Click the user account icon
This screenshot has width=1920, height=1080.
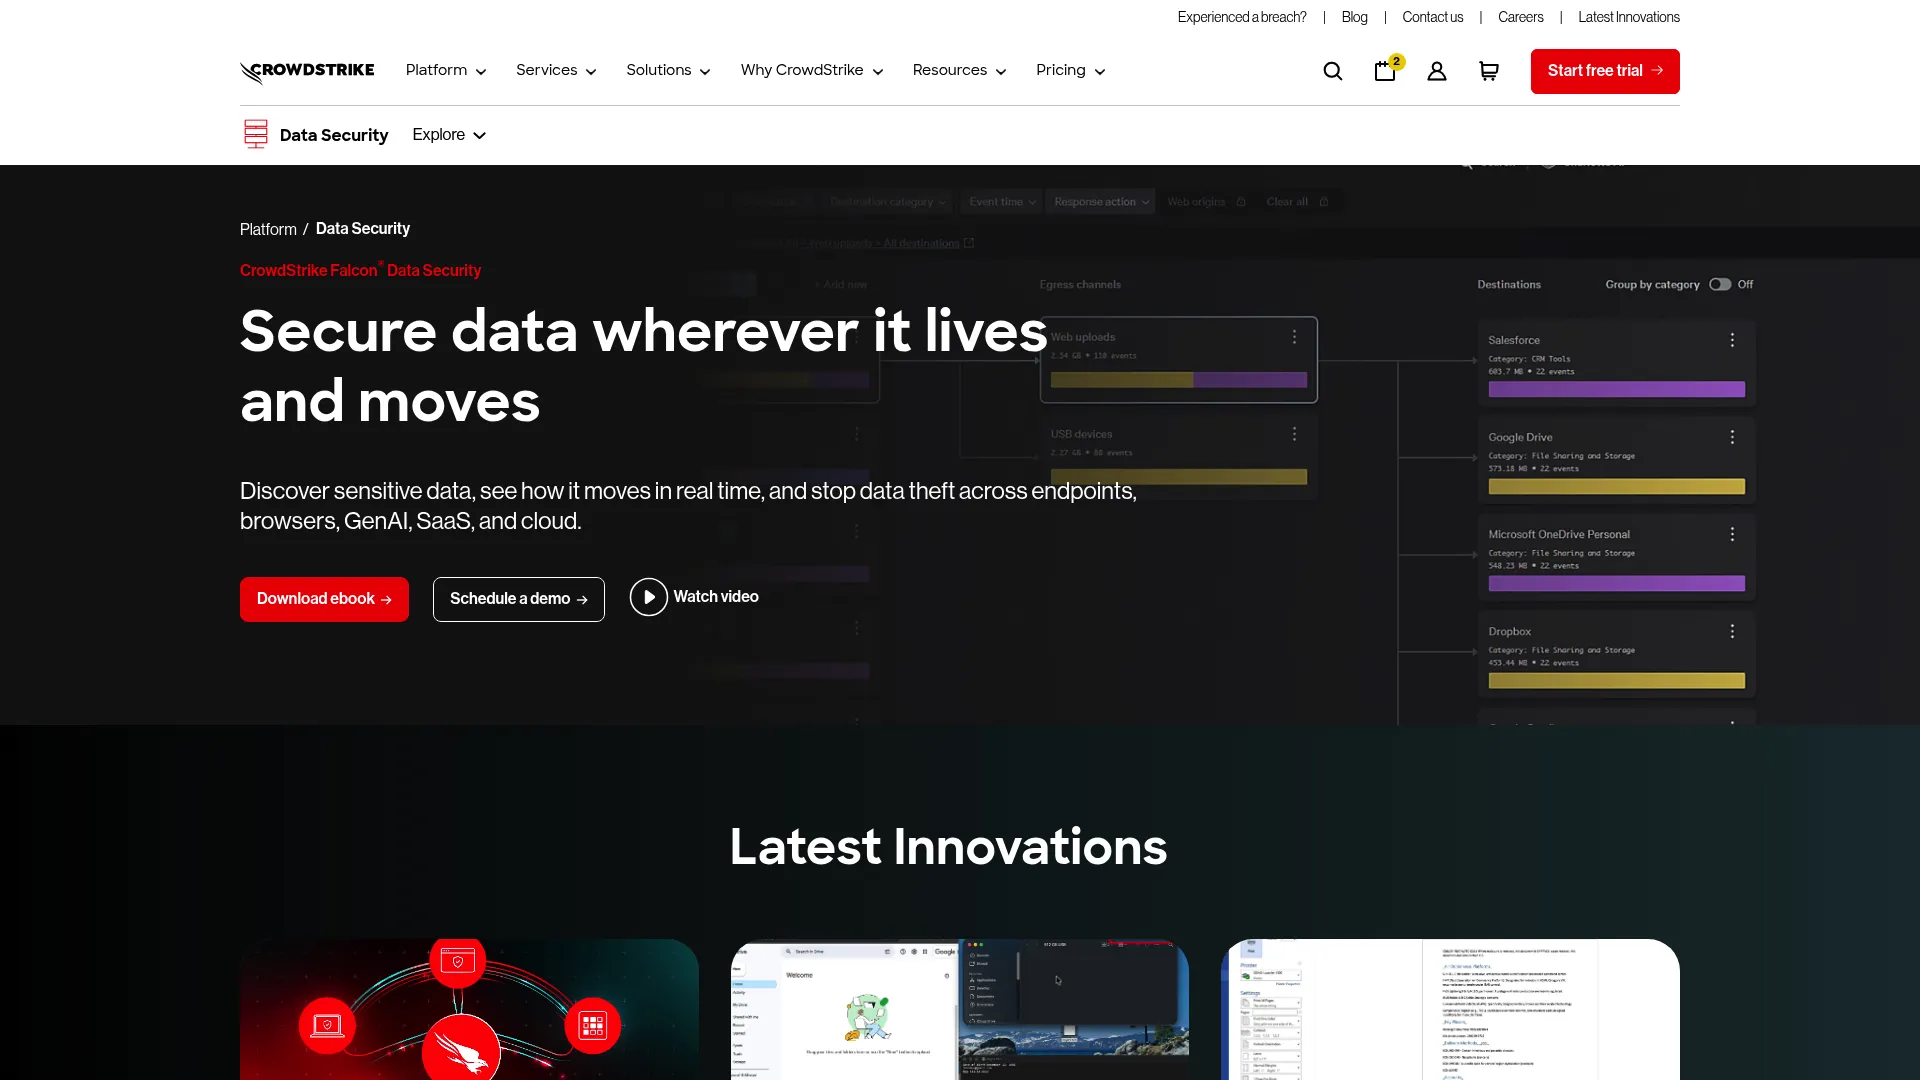[1437, 71]
